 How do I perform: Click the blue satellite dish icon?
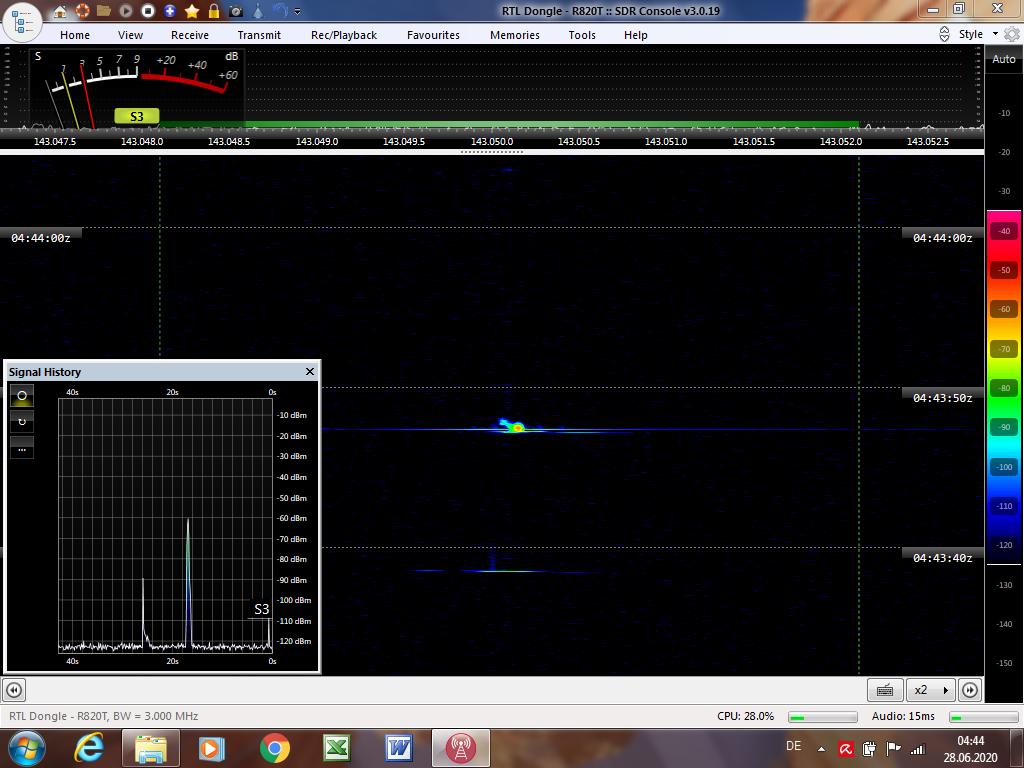click(x=280, y=11)
